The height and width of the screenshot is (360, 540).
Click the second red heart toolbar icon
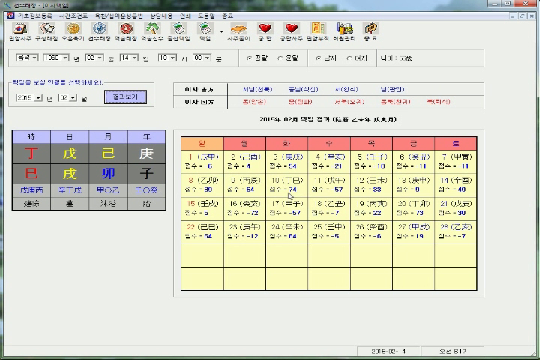click(291, 28)
